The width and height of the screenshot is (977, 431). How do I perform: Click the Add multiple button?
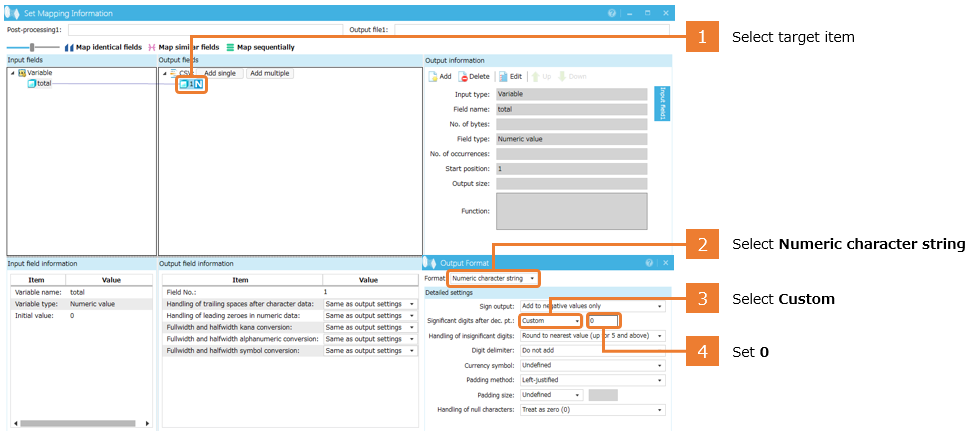click(x=270, y=73)
